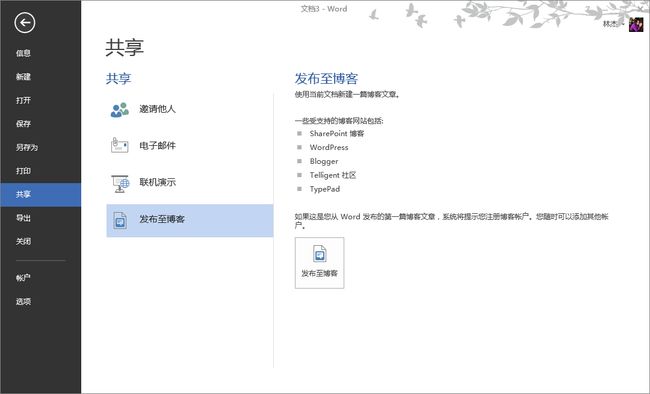The height and width of the screenshot is (394, 650).
Task: Click the TypePad list item
Action: 325,189
